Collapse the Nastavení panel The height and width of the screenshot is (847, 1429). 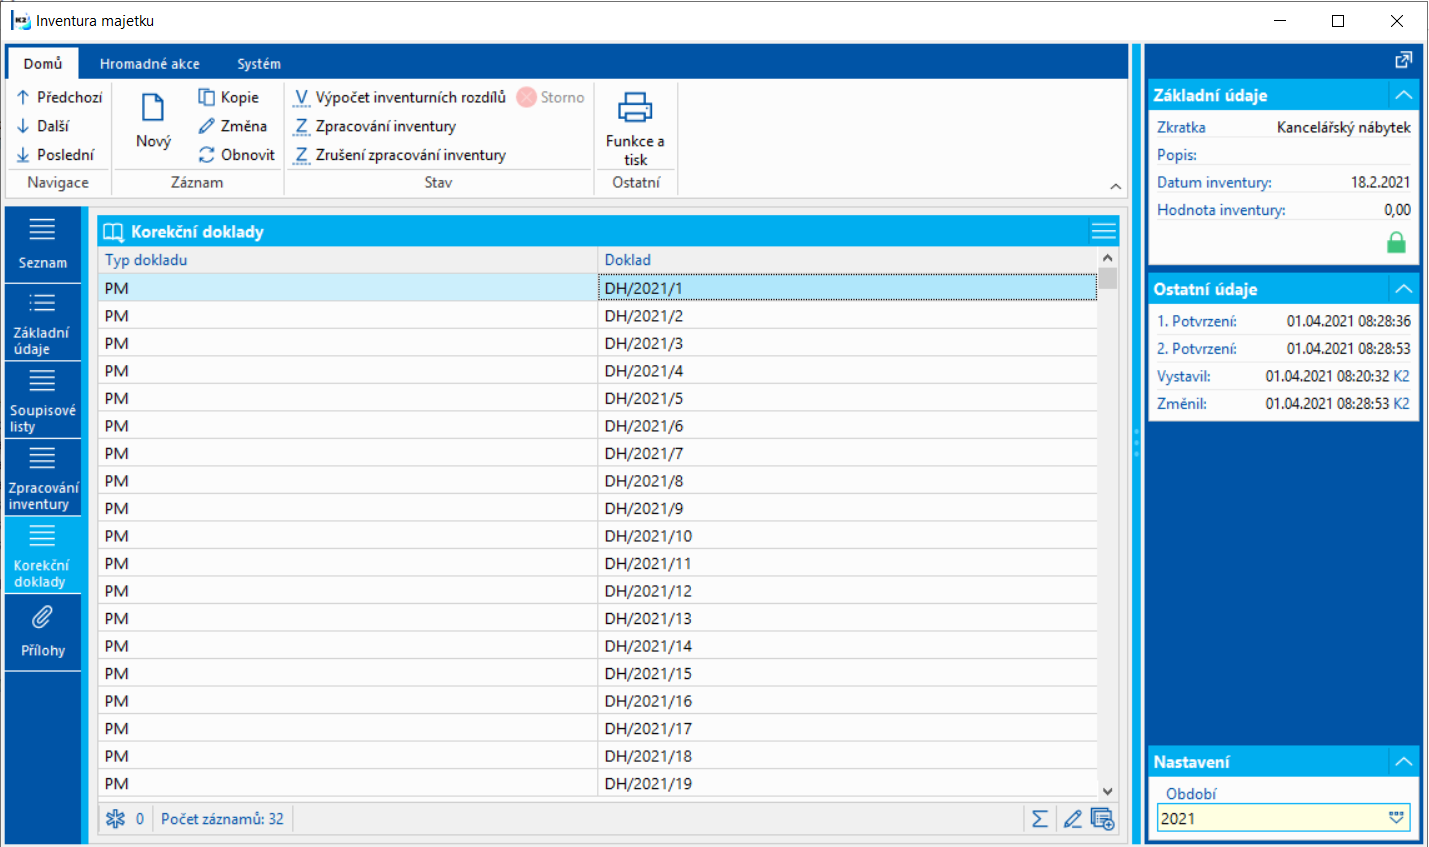tap(1404, 762)
